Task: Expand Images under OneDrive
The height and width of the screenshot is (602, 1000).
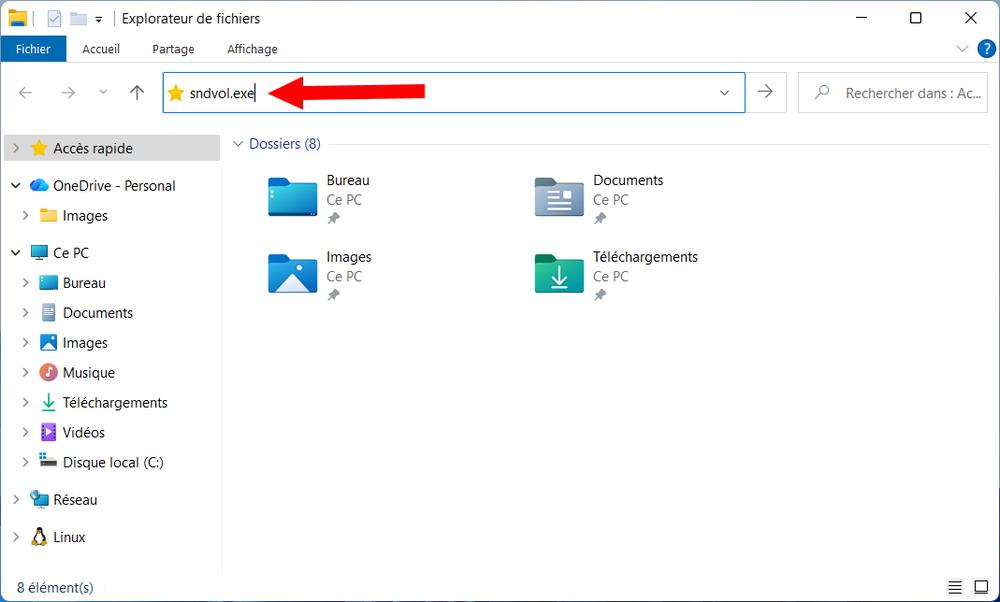Action: pyautogui.click(x=26, y=216)
